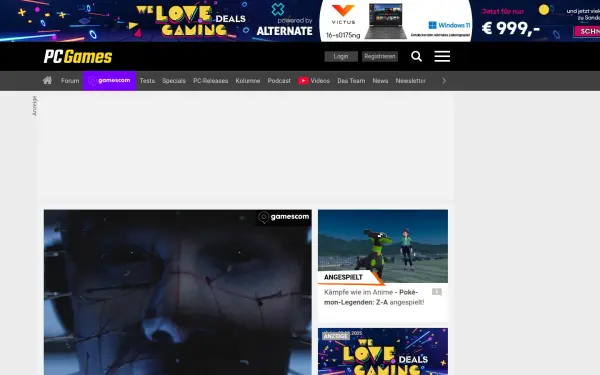
Task: Open the Specials menu item
Action: tap(174, 81)
